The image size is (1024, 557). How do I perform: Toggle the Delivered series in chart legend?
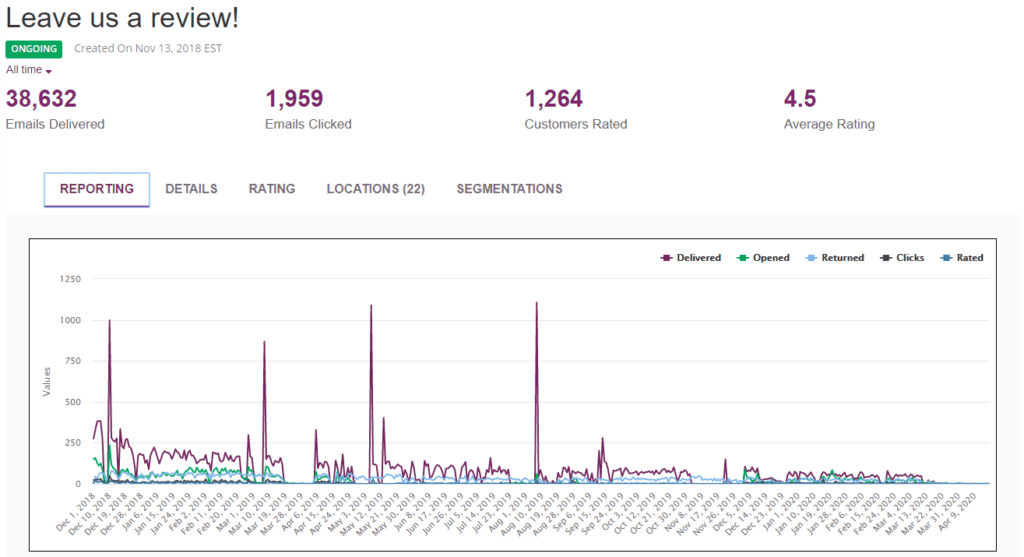pyautogui.click(x=691, y=258)
